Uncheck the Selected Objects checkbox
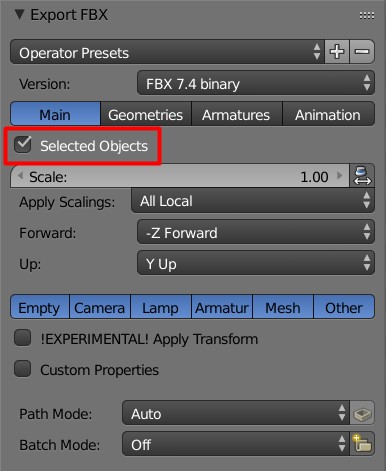The width and height of the screenshot is (386, 471). tap(23, 145)
